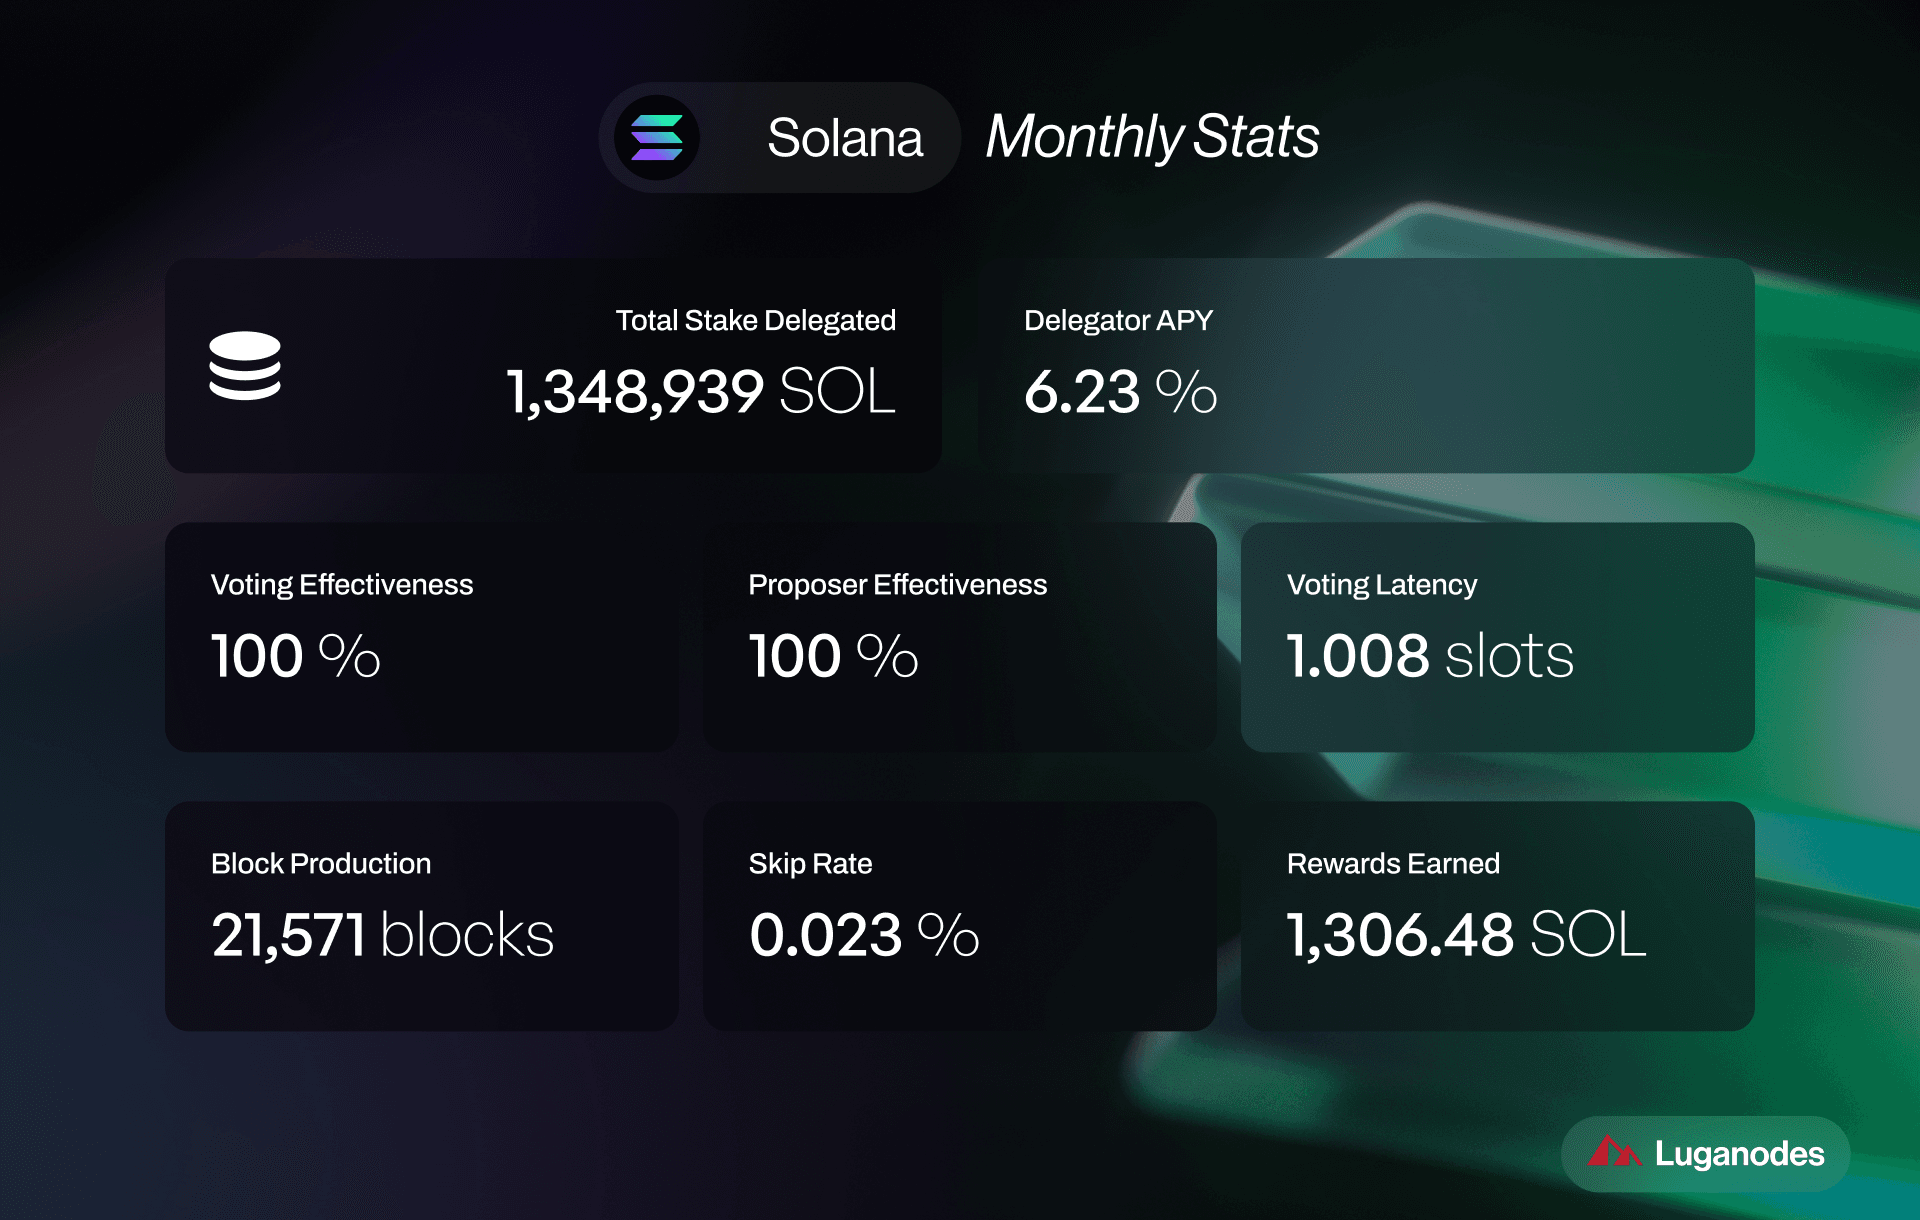This screenshot has width=1920, height=1220.
Task: Click the Voting Effectiveness 100 % value
Action: (295, 656)
